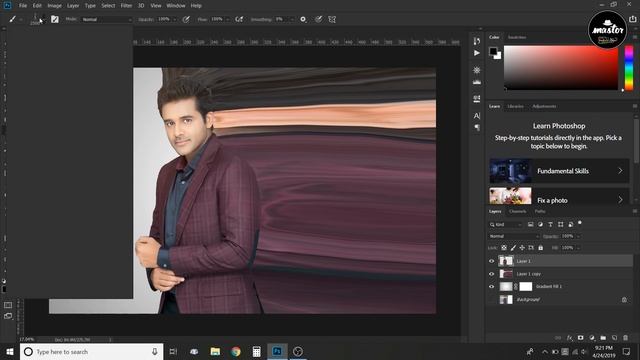Open the brush Mode dropdown
This screenshot has width=640, height=360.
coord(107,19)
